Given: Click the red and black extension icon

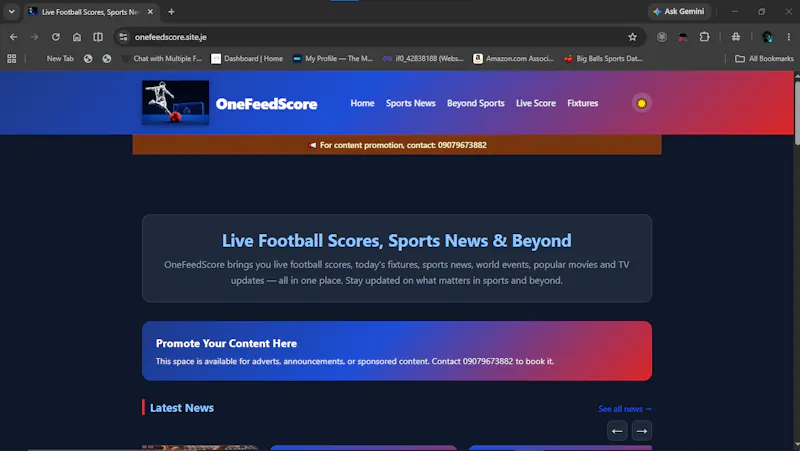Looking at the screenshot, I should point(683,37).
